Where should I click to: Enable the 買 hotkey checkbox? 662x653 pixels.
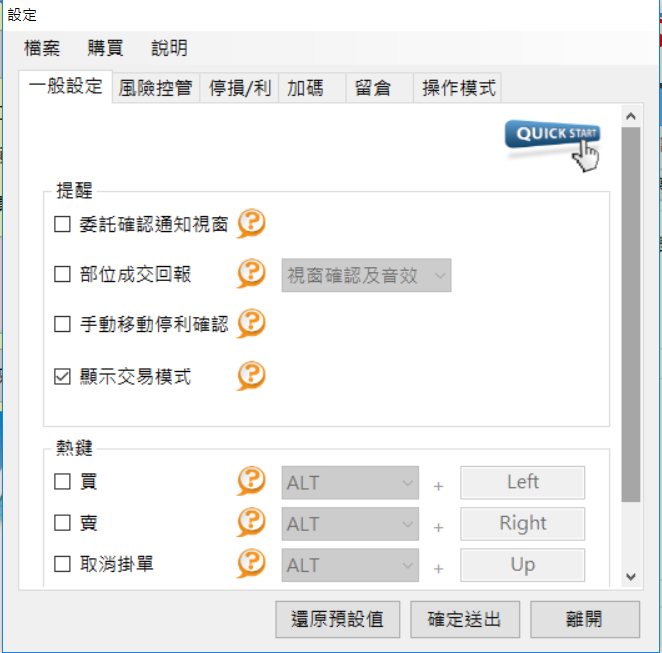point(62,481)
